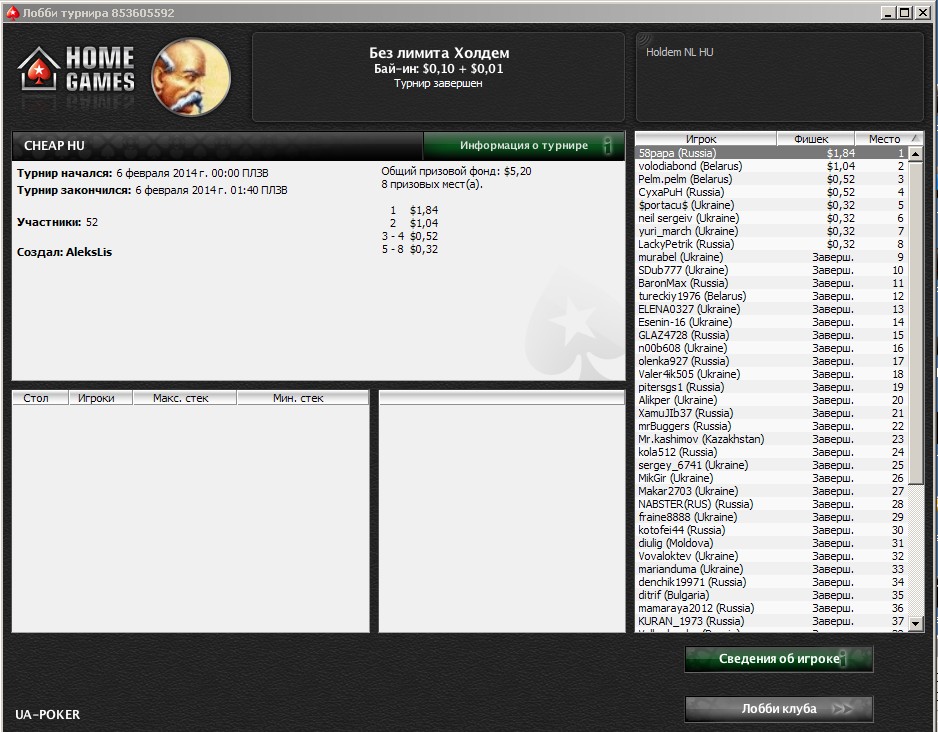Image resolution: width=938 pixels, height=732 pixels.
Task: Click arrows icon on Лобби клуба button
Action: click(x=843, y=709)
